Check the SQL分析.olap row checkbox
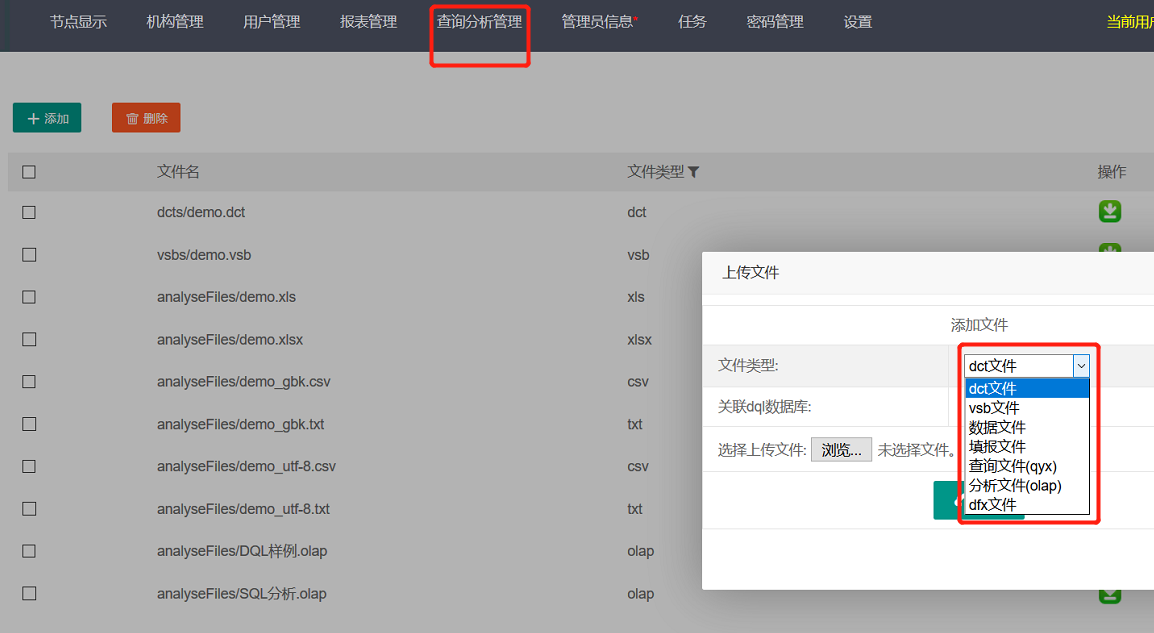This screenshot has width=1154, height=633. tap(29, 593)
